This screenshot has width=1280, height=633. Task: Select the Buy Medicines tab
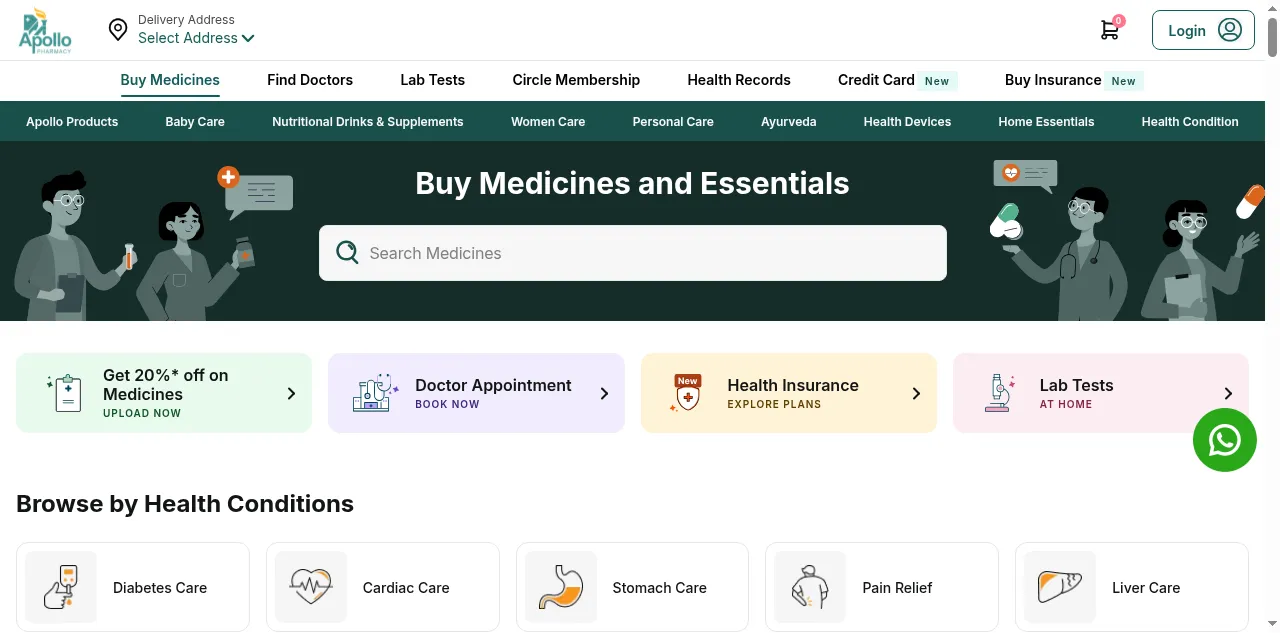170,80
